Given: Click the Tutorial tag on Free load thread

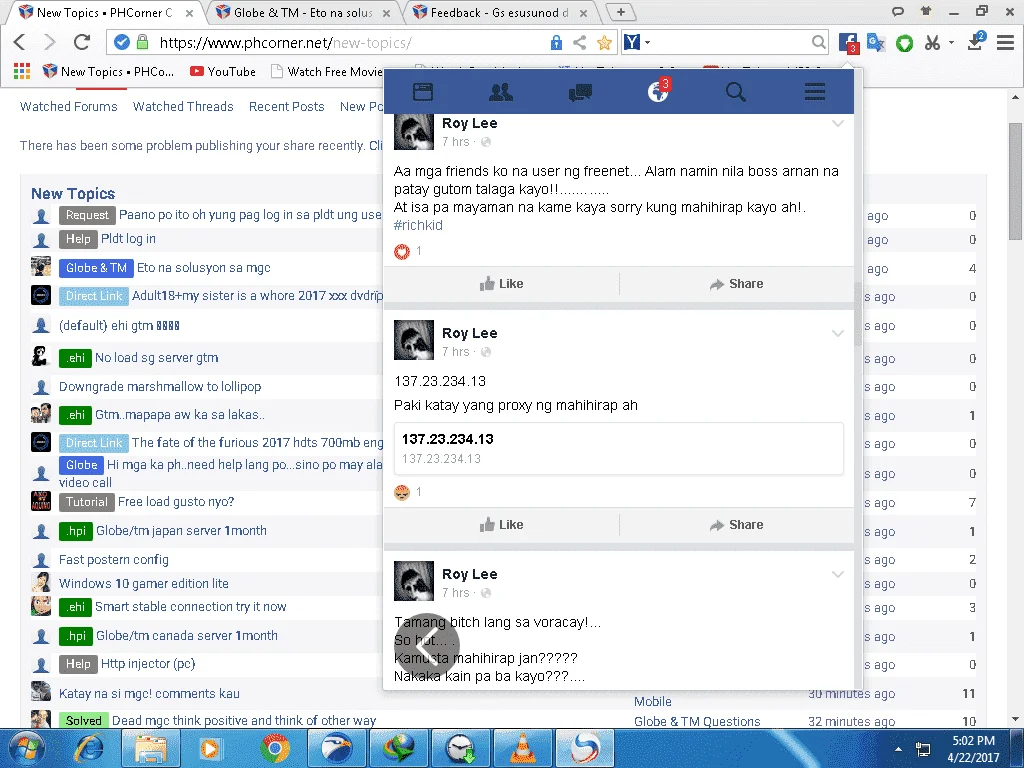Looking at the screenshot, I should 87,502.
